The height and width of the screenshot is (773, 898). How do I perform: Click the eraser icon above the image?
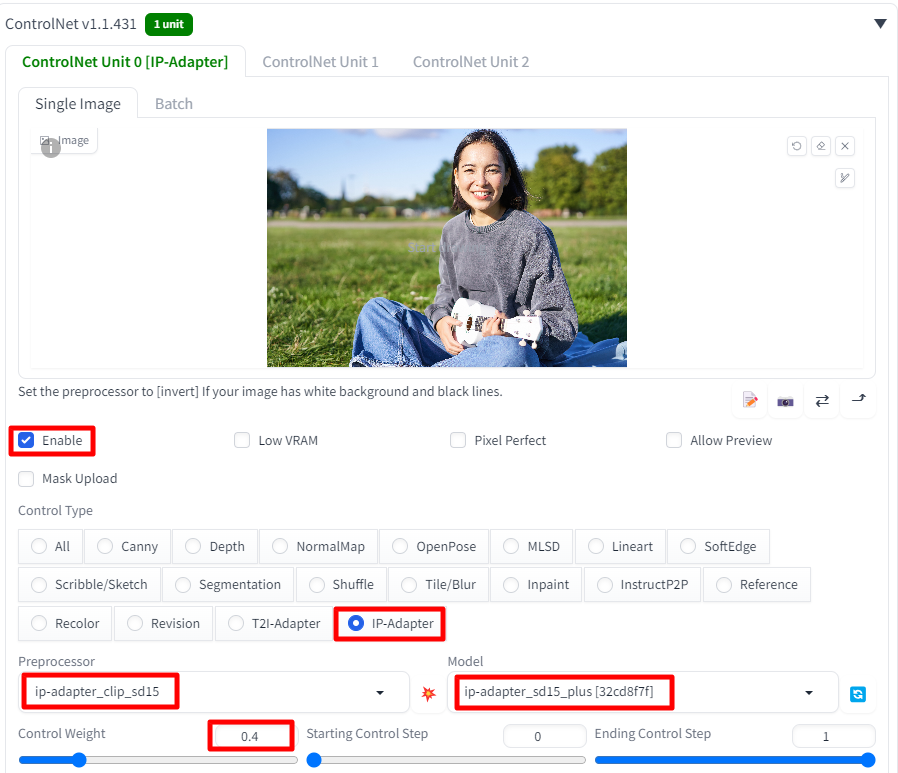point(821,146)
